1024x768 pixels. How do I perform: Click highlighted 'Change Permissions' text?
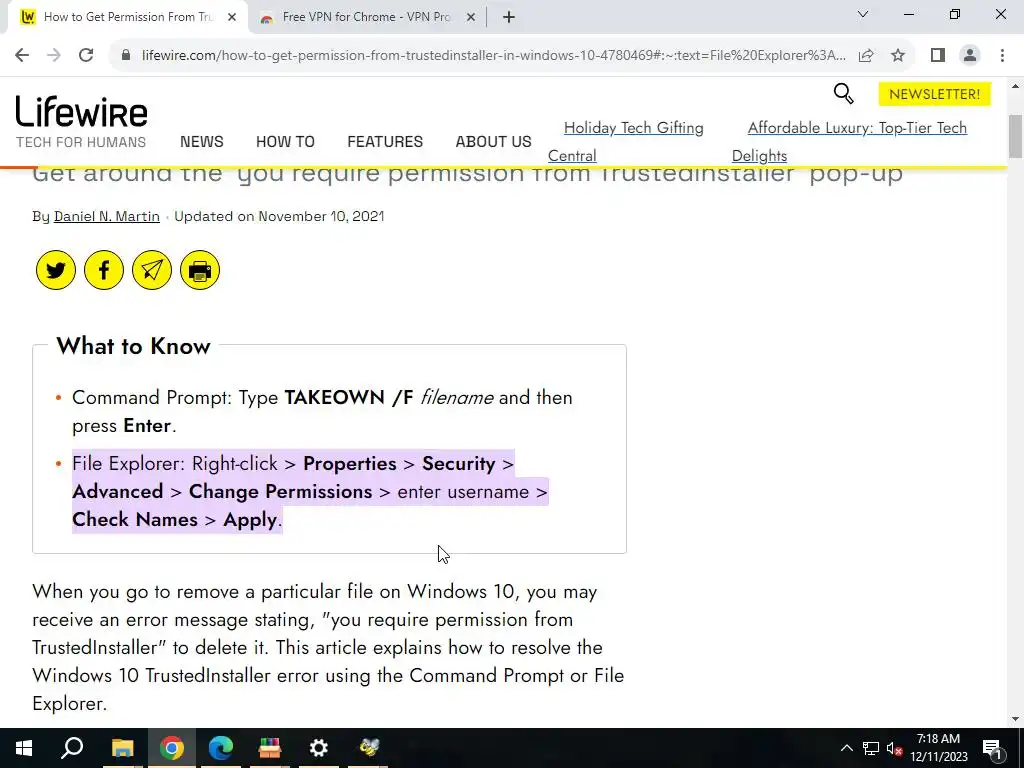coord(280,491)
